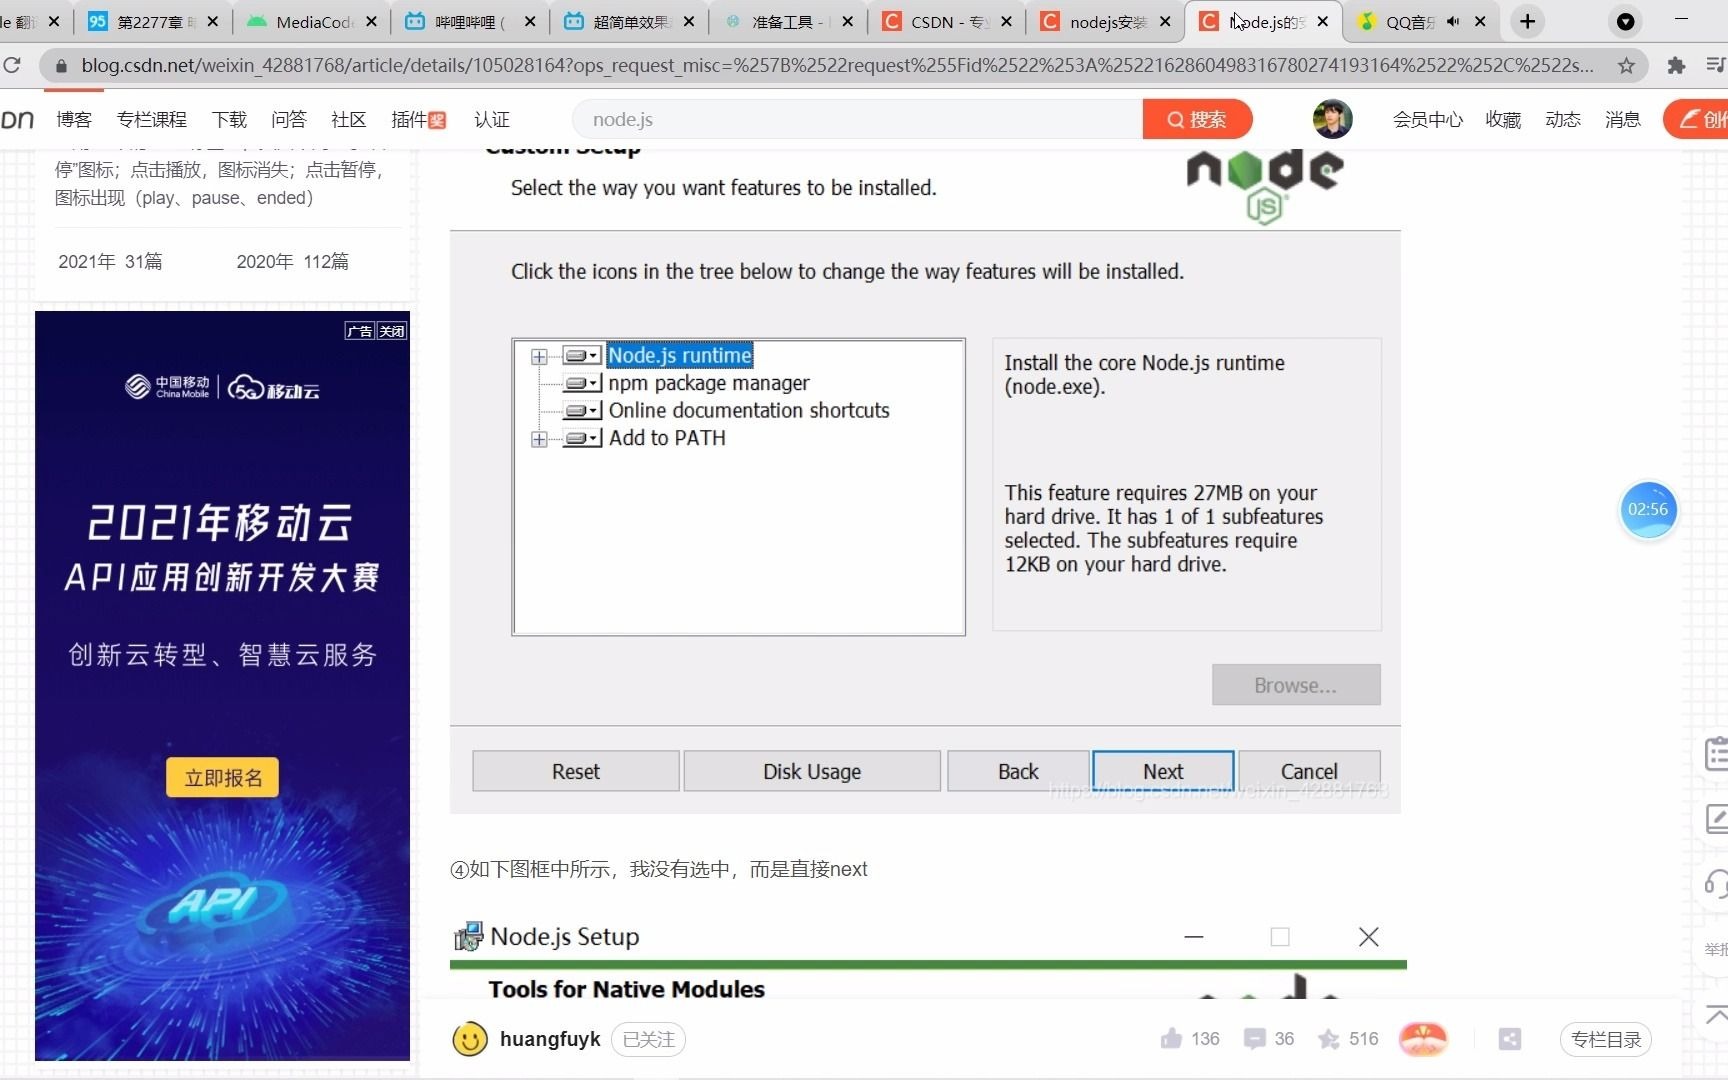Open customer service headset icon
1728x1080 pixels.
click(x=1716, y=883)
